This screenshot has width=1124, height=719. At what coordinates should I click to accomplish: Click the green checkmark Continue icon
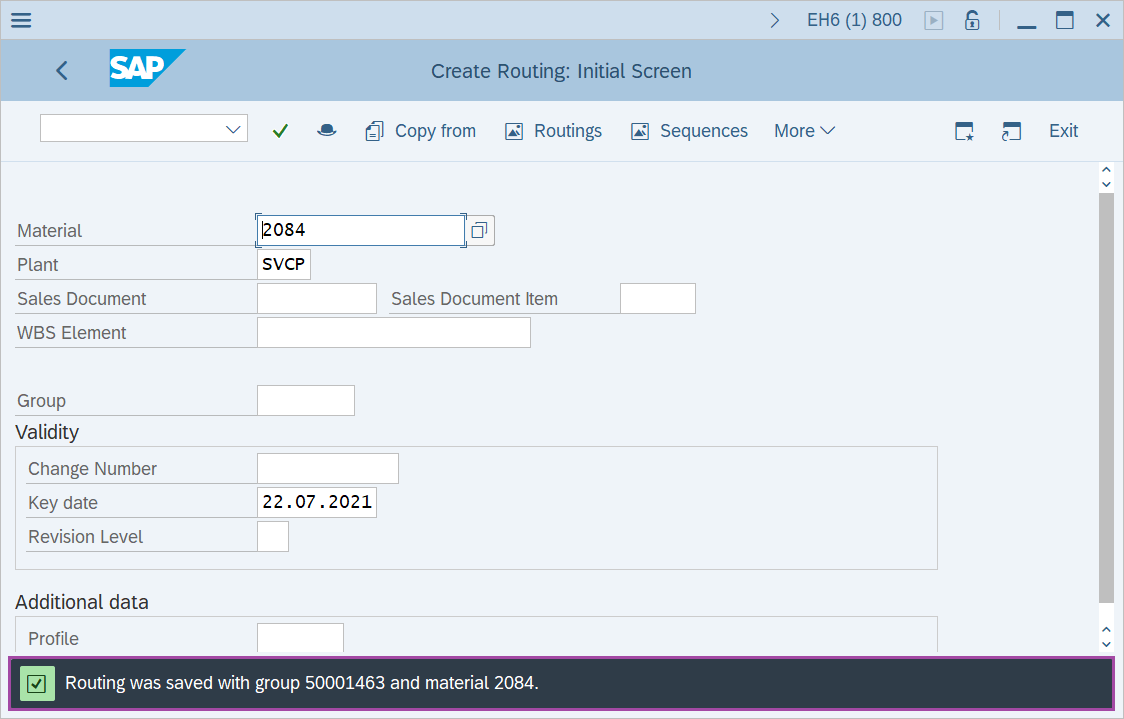(x=280, y=130)
